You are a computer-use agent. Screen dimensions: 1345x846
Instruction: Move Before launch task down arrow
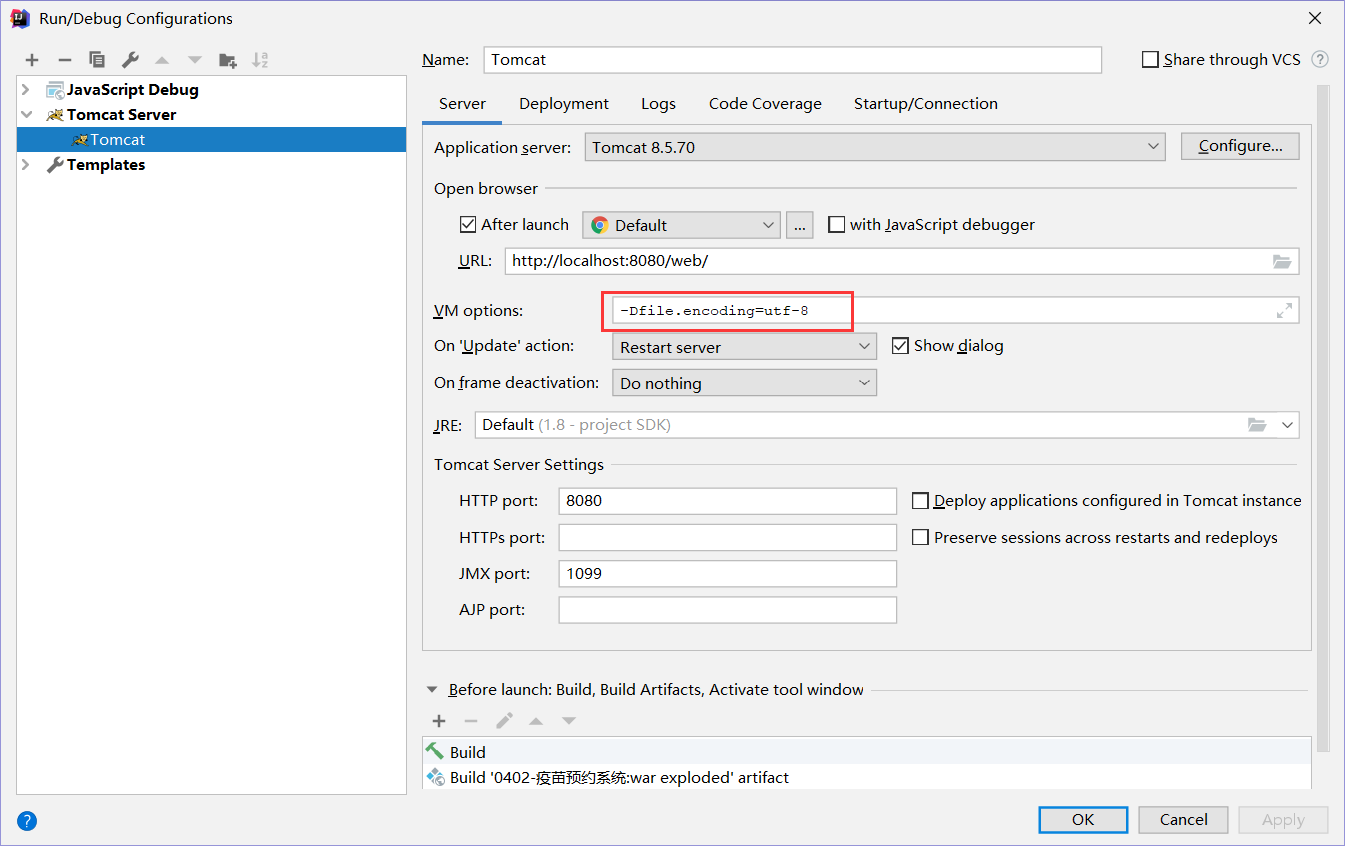[x=569, y=721]
